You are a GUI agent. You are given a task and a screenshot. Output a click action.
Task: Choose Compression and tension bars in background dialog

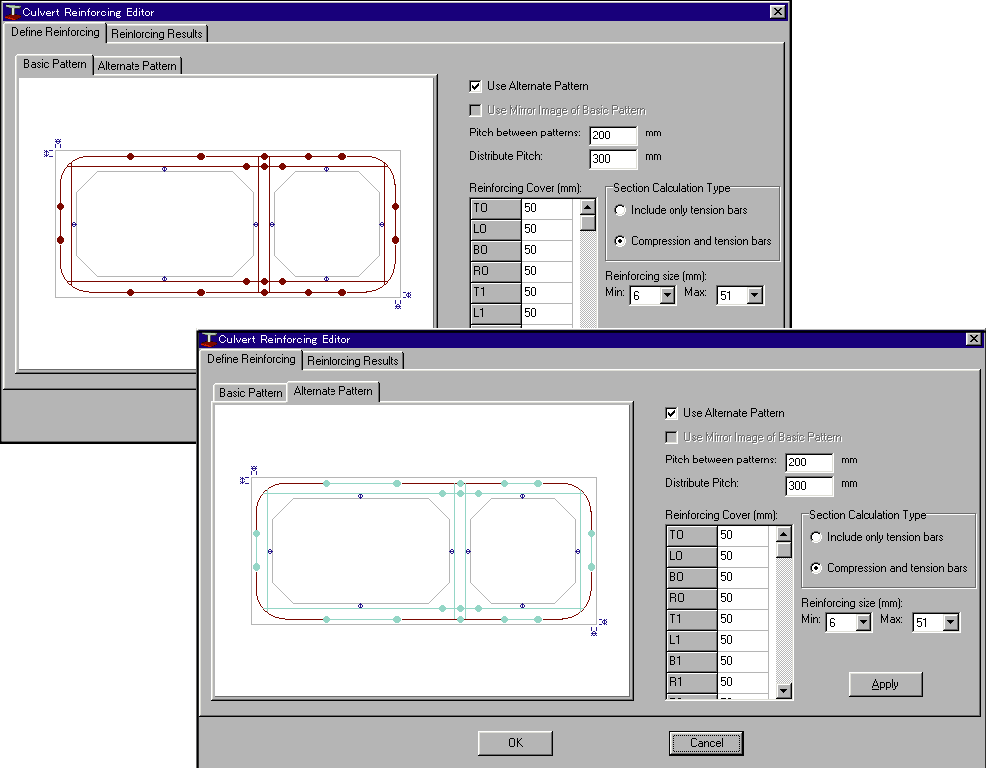click(621, 241)
